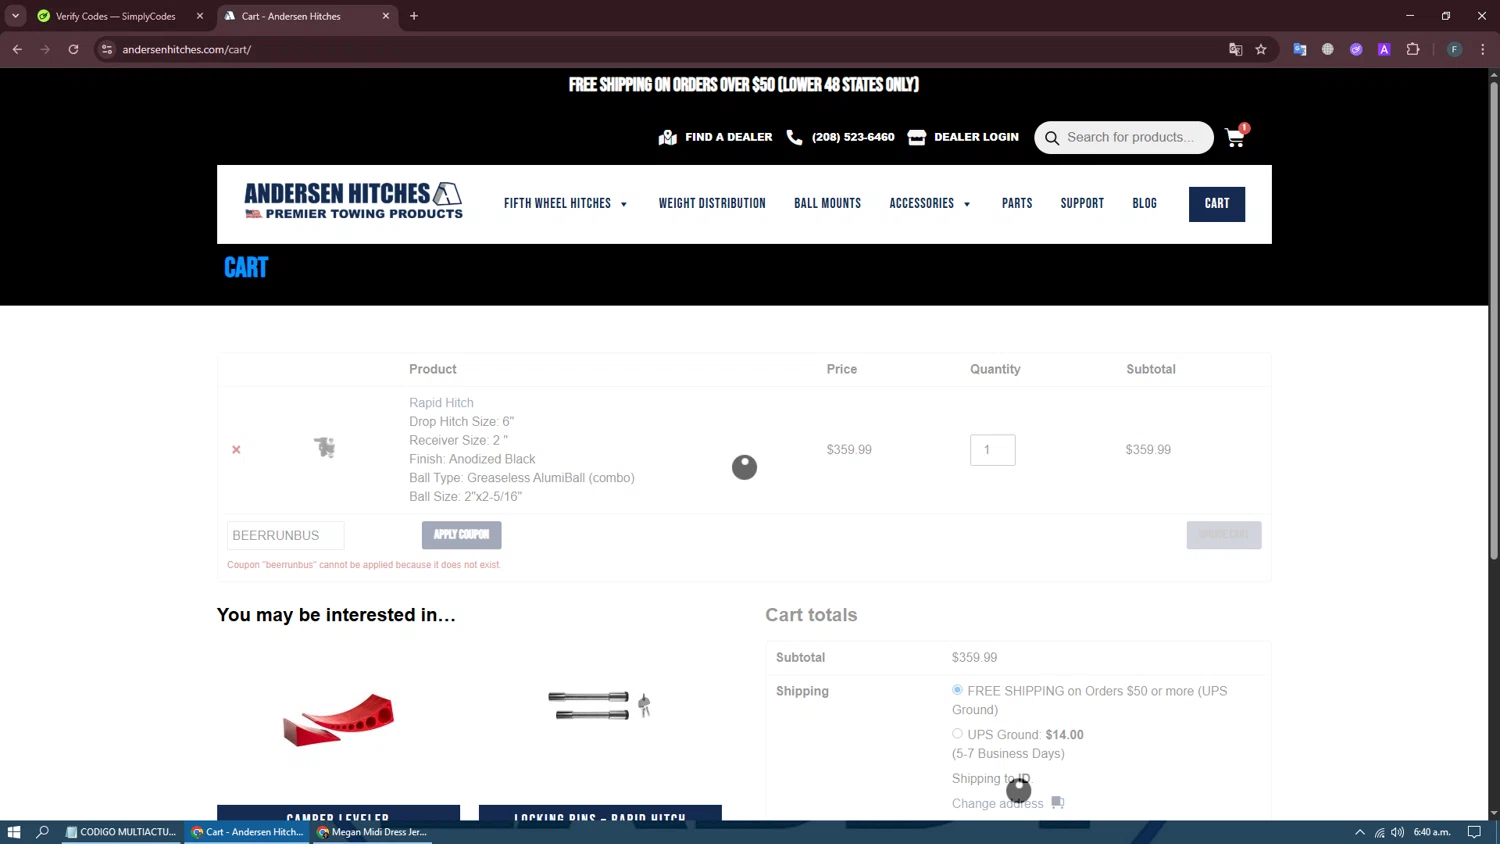The height and width of the screenshot is (844, 1500).
Task: Click the address bar URL
Action: (187, 49)
